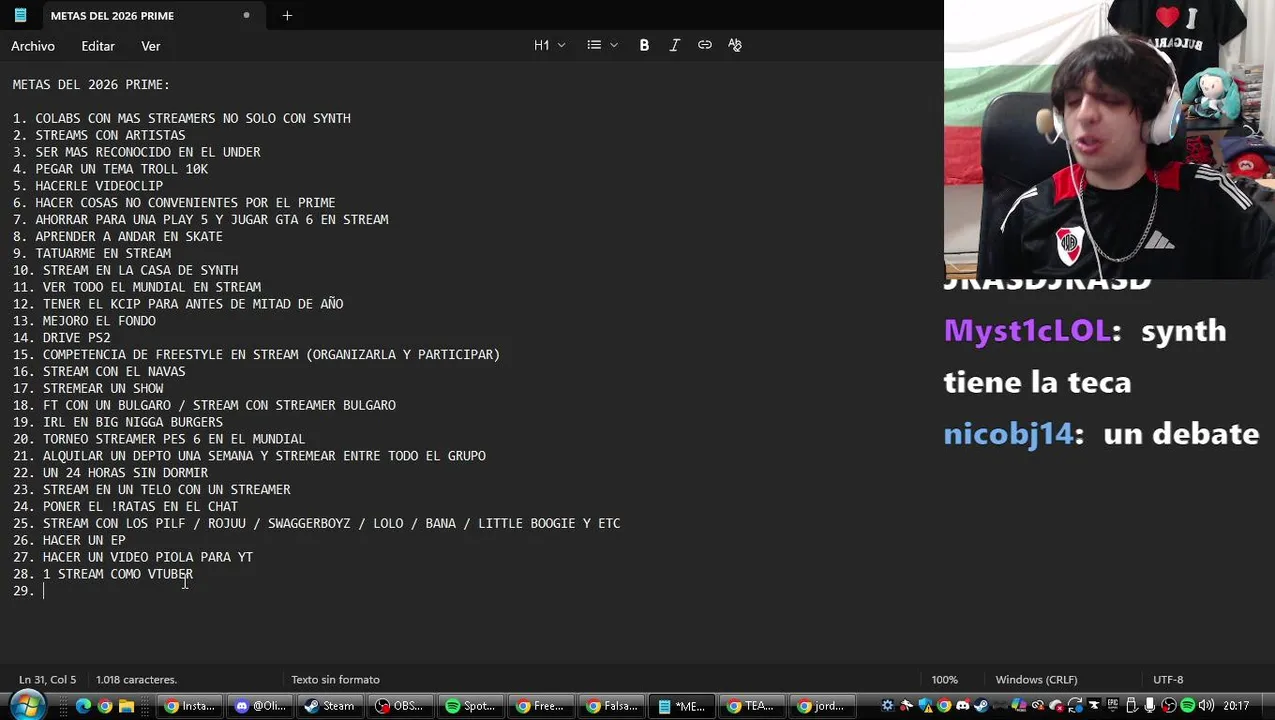Screen dimensions: 1275x720
Task: Open the Ver menu
Action: [x=151, y=46]
